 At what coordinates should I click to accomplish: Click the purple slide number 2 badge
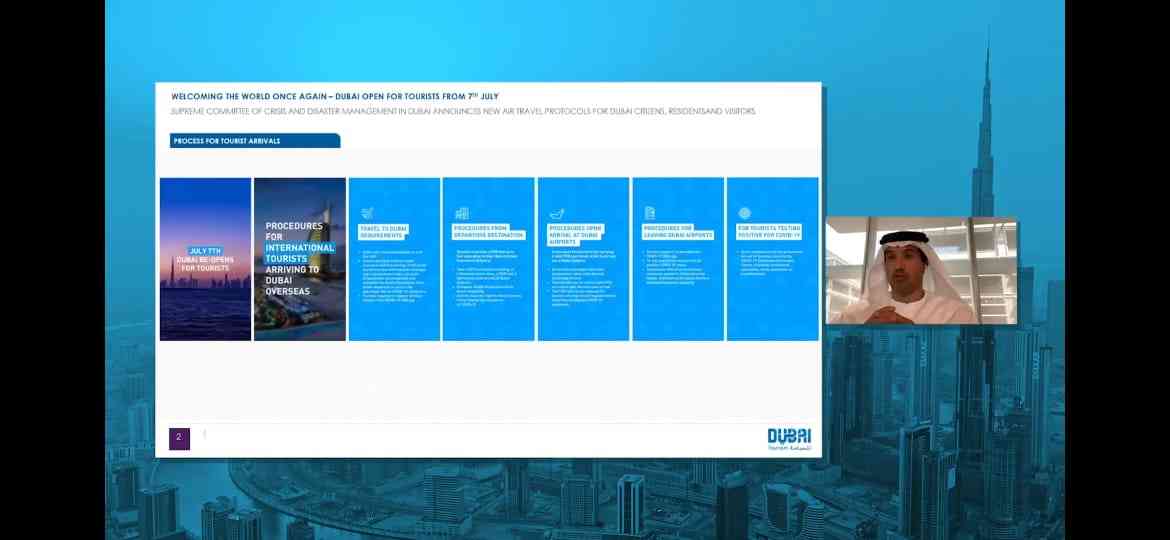[179, 437]
